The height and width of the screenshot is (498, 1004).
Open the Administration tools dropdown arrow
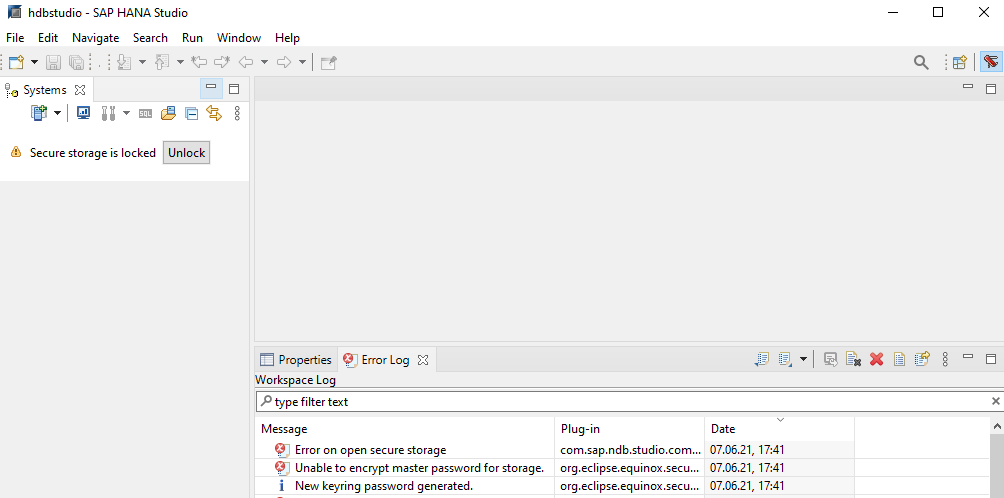126,113
